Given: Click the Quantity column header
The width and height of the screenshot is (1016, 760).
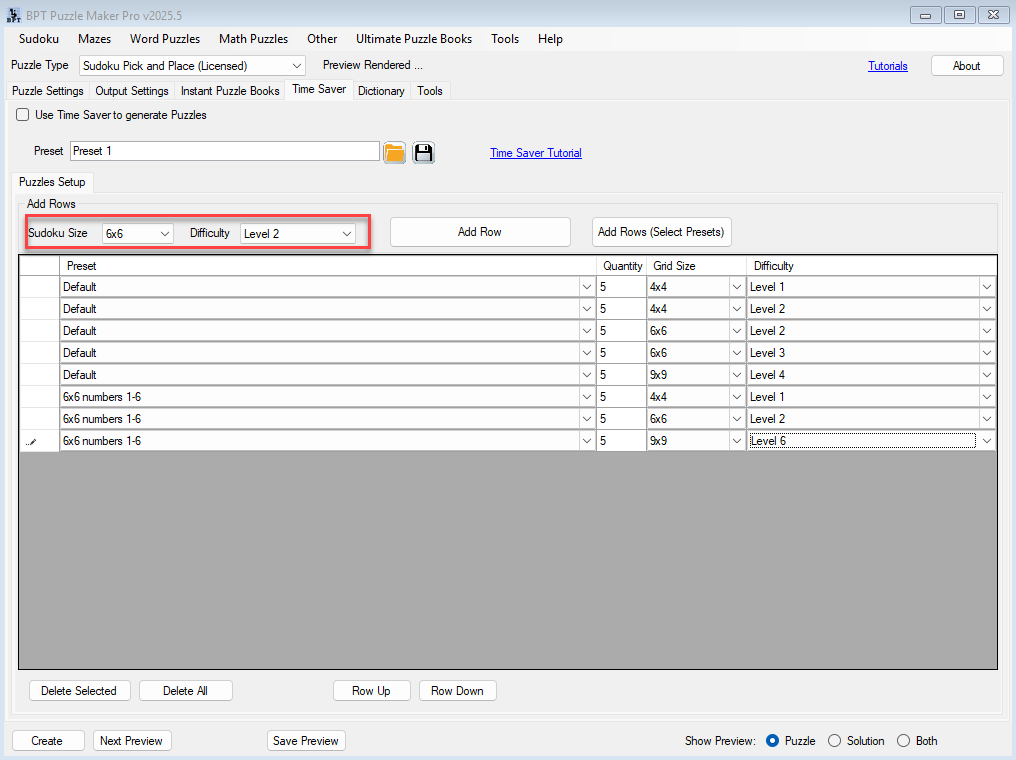Looking at the screenshot, I should (x=622, y=266).
